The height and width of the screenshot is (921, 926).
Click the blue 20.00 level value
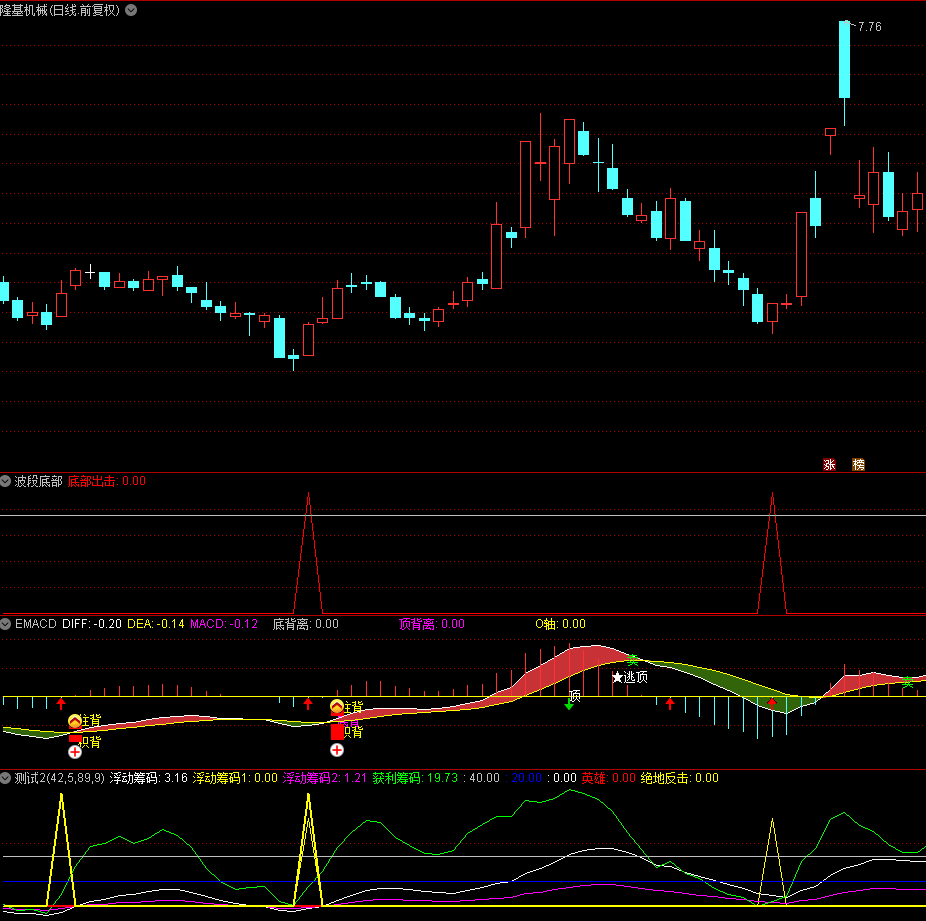526,778
